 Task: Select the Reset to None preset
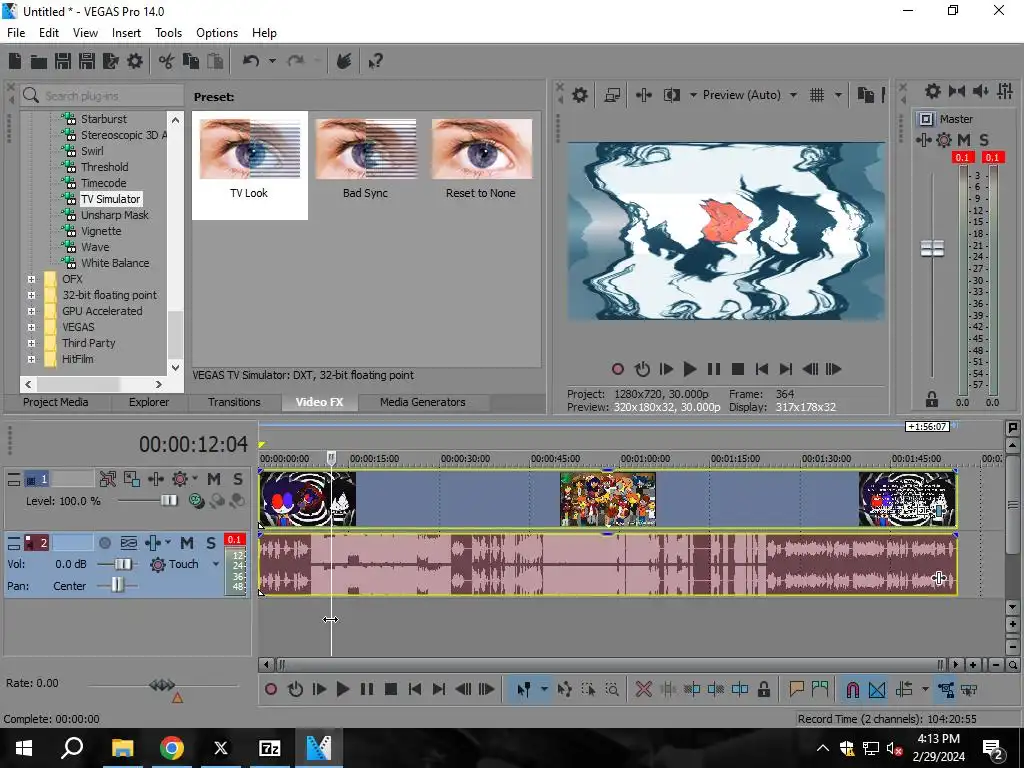(481, 159)
